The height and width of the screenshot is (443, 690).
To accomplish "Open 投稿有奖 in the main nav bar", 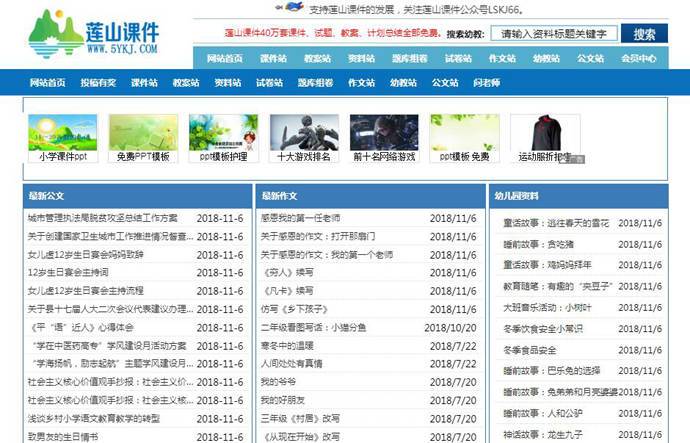I will 97,83.
